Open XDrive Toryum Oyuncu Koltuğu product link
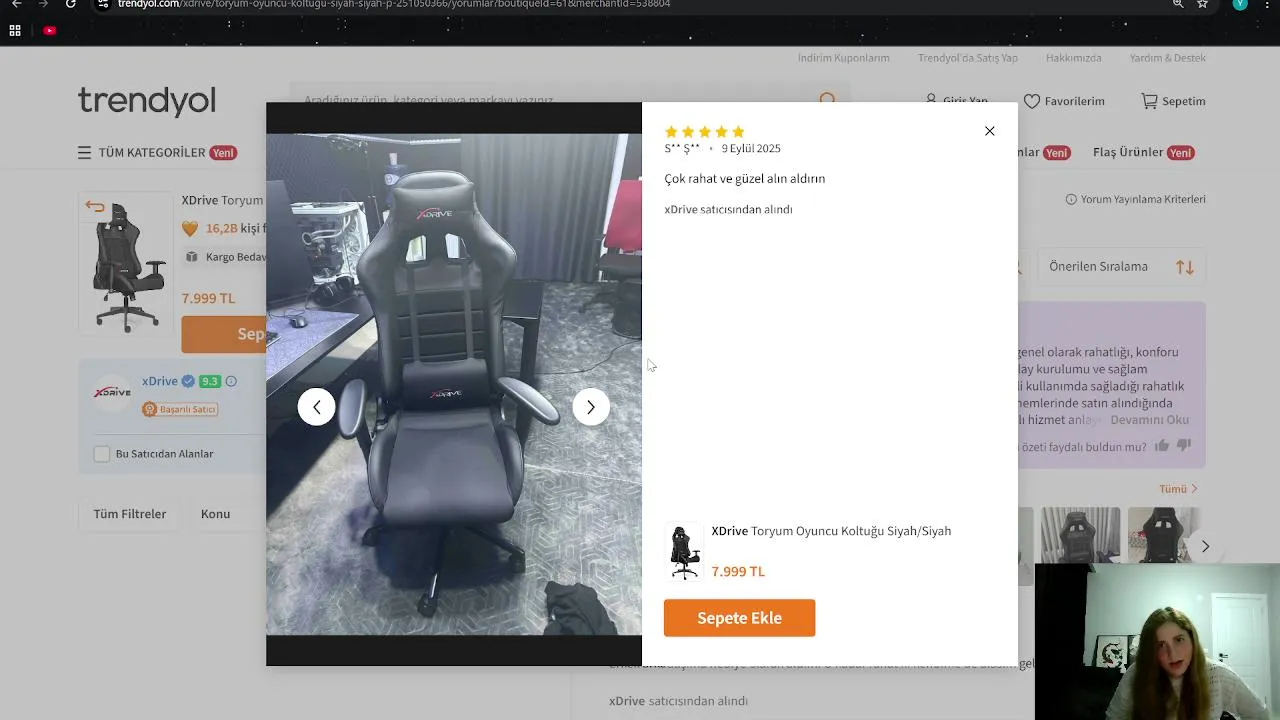 click(x=831, y=531)
